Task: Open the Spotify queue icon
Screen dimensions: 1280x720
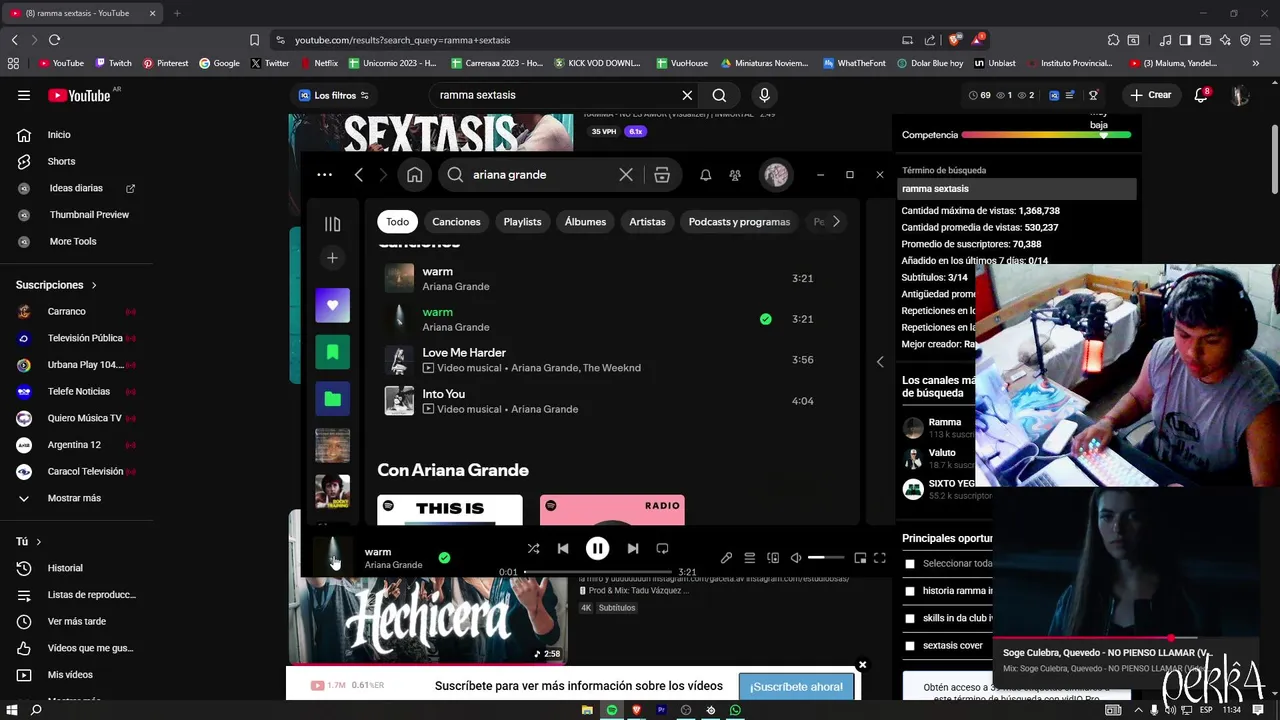Action: [749, 558]
